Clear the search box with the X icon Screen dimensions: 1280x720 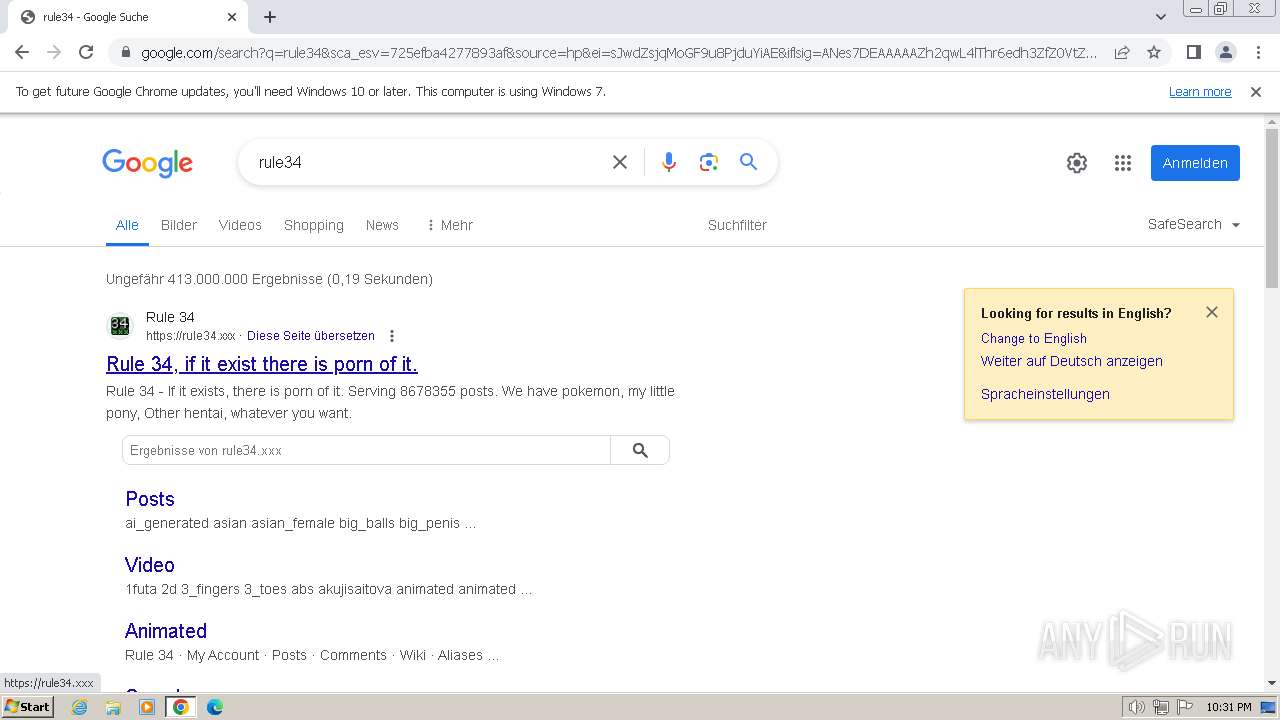pos(620,162)
